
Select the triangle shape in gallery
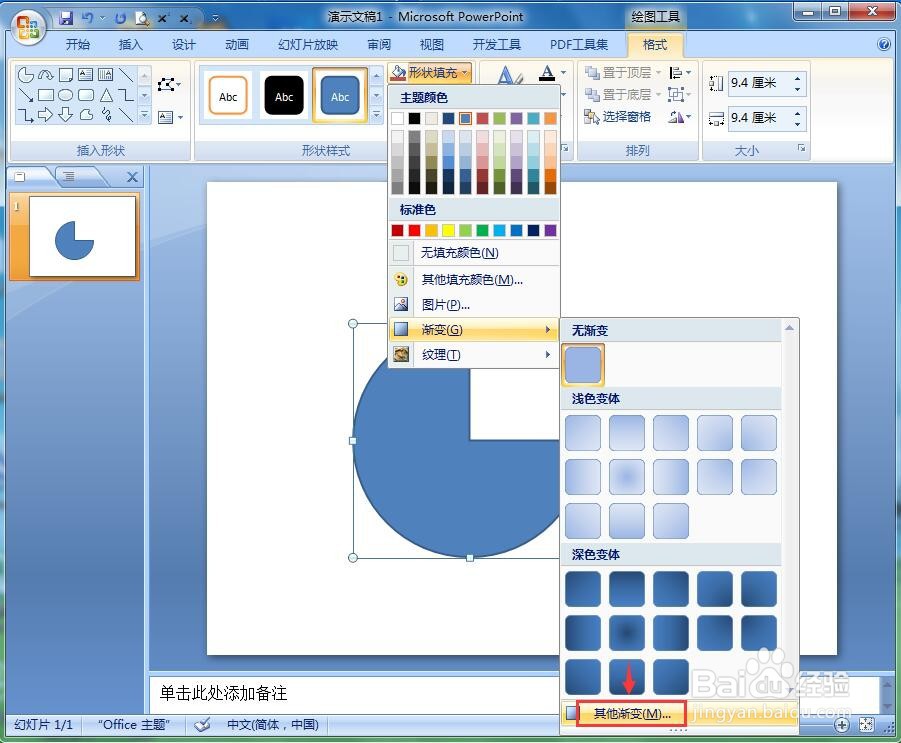click(x=106, y=95)
